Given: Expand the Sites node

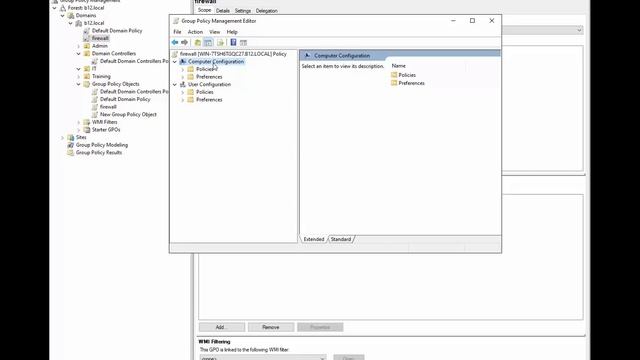Looking at the screenshot, I should coord(63,138).
